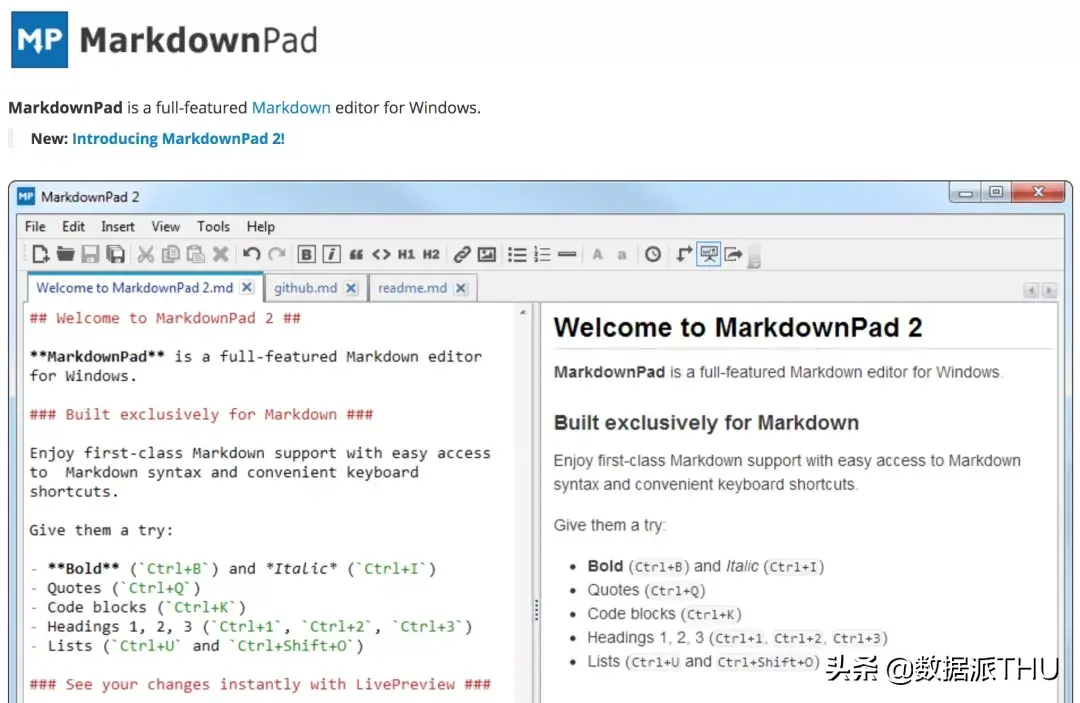The height and width of the screenshot is (703, 1080).
Task: Close the github.md tab
Action: coord(351,288)
